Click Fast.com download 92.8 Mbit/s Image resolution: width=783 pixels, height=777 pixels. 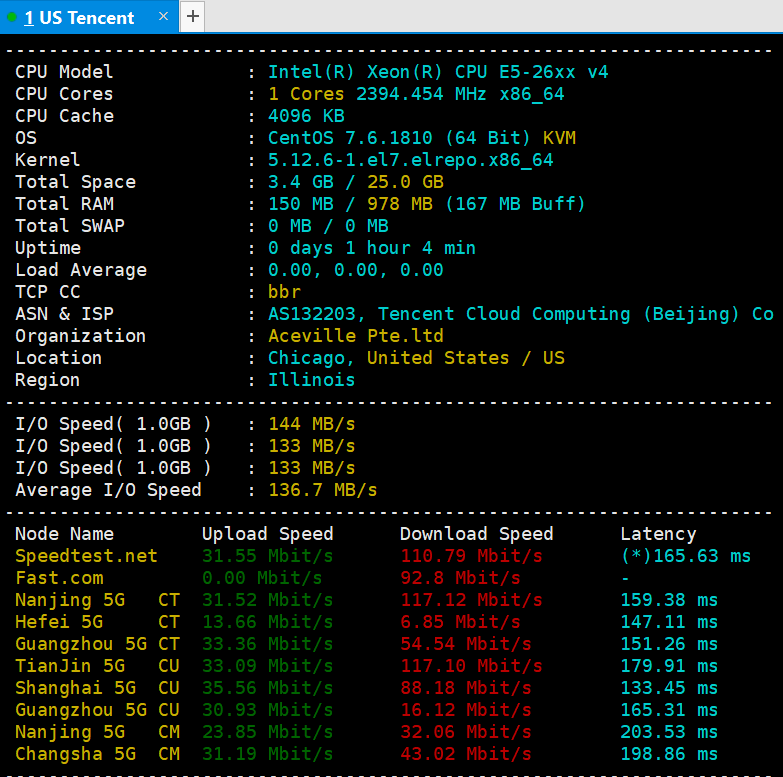pos(460,578)
